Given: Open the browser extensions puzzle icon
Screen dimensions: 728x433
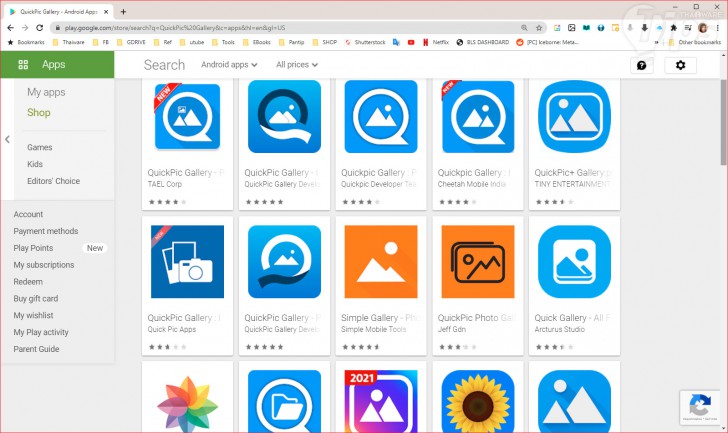Looking at the screenshot, I should 674,28.
